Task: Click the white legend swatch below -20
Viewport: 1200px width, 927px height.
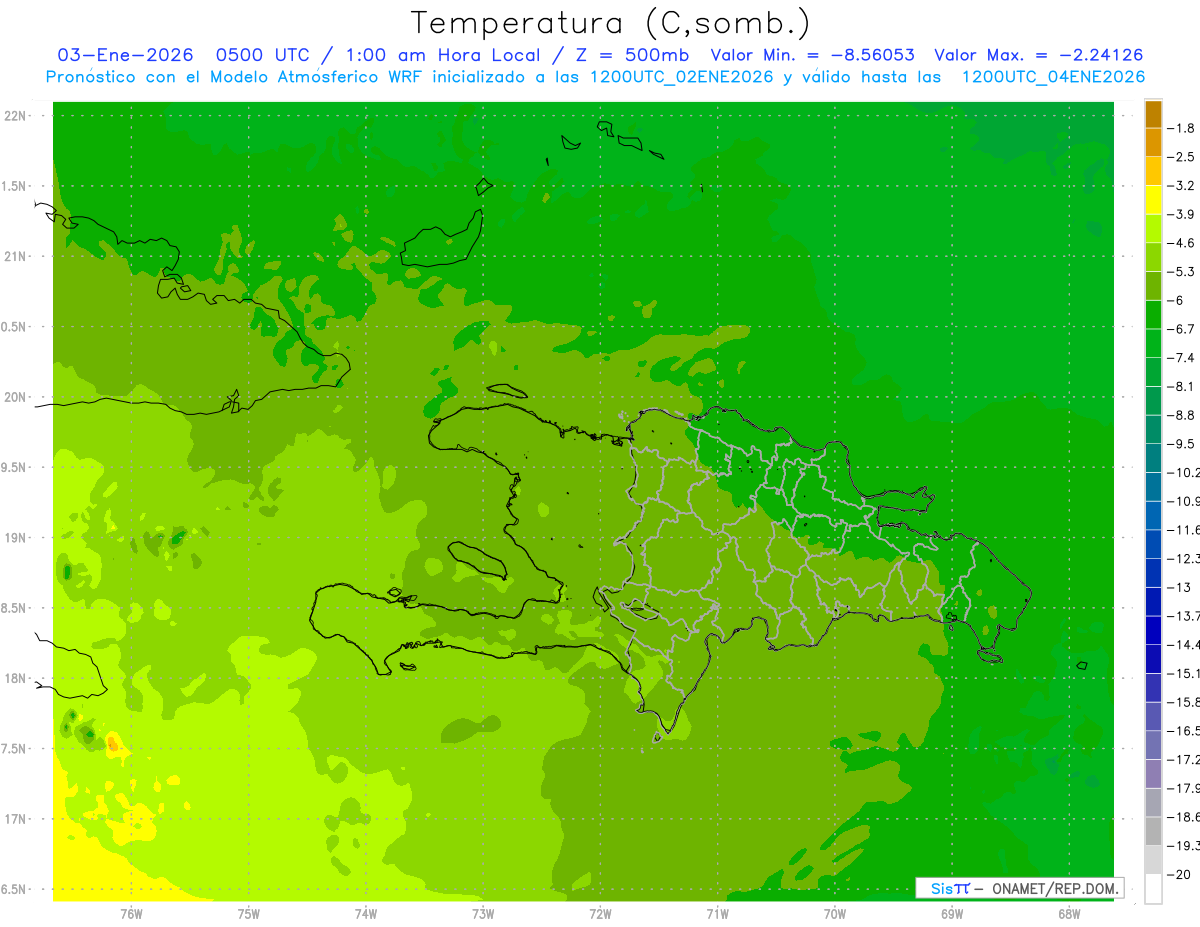Action: [x=1153, y=889]
